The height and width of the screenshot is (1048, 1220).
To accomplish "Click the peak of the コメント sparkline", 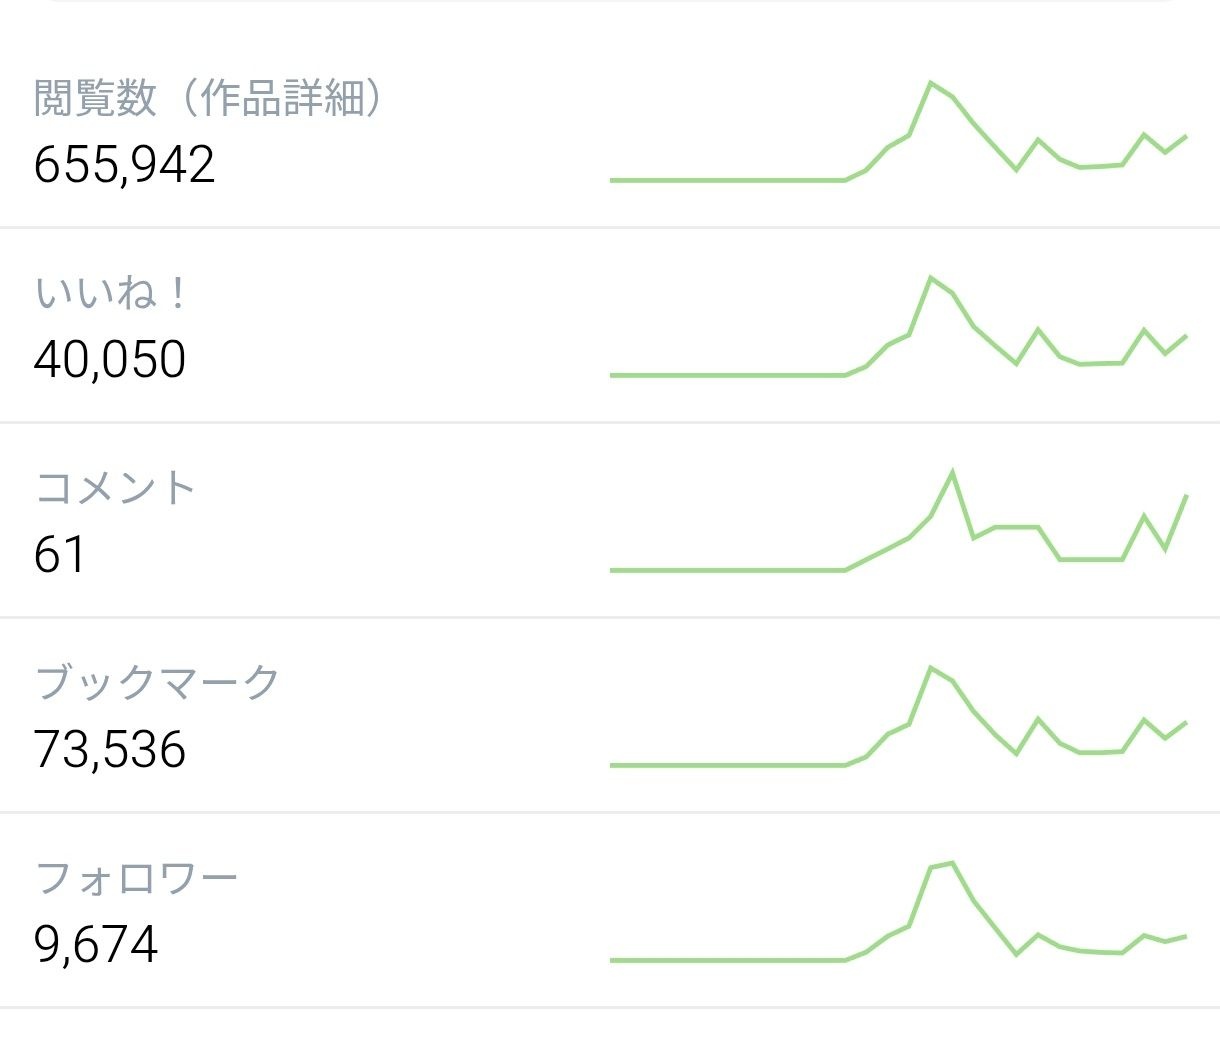I will click(952, 472).
